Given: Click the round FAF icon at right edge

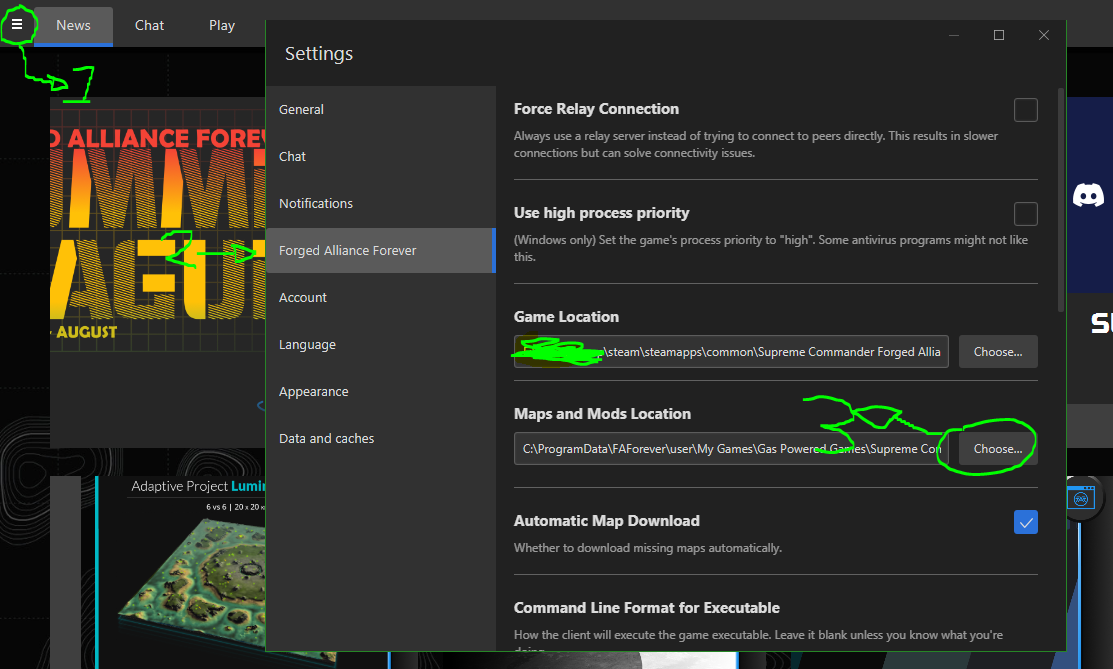Looking at the screenshot, I should pos(1081,499).
